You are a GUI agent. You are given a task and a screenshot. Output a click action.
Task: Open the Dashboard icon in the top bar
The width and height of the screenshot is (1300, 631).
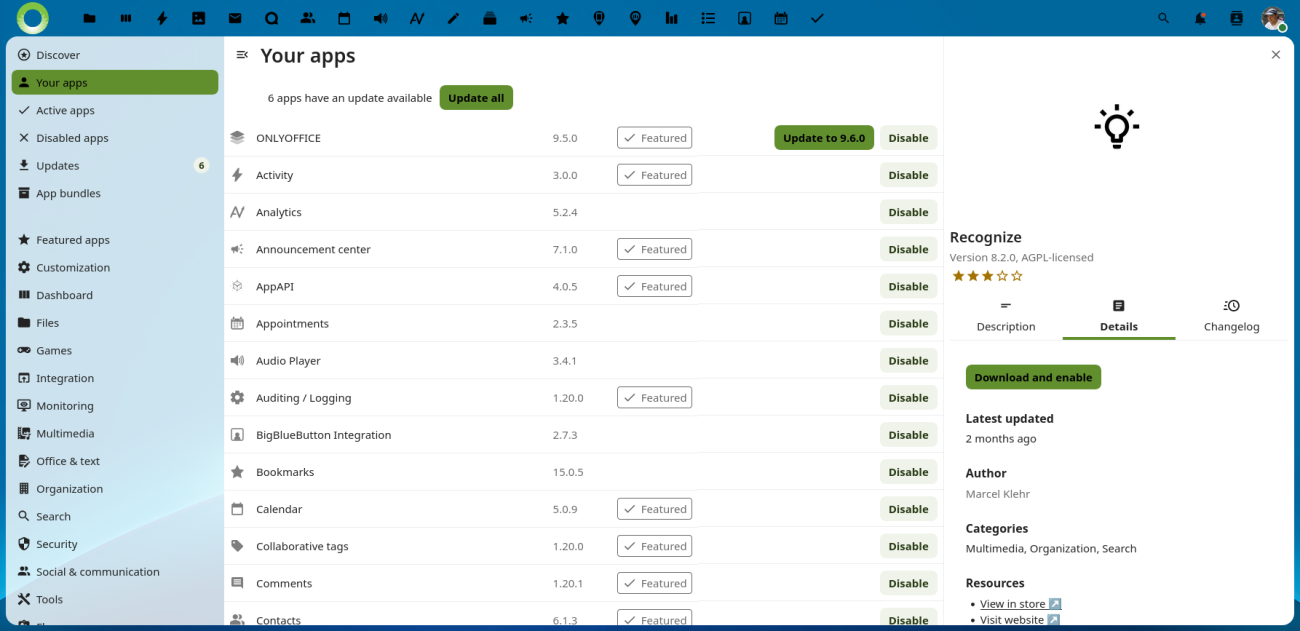pos(126,18)
